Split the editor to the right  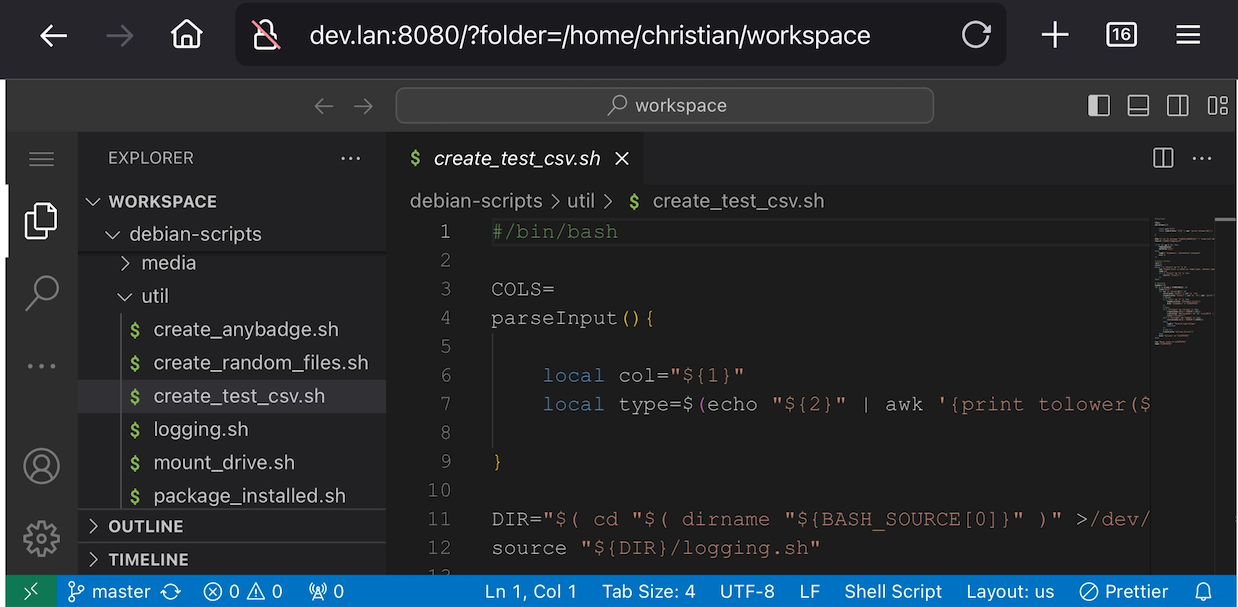[x=1163, y=158]
